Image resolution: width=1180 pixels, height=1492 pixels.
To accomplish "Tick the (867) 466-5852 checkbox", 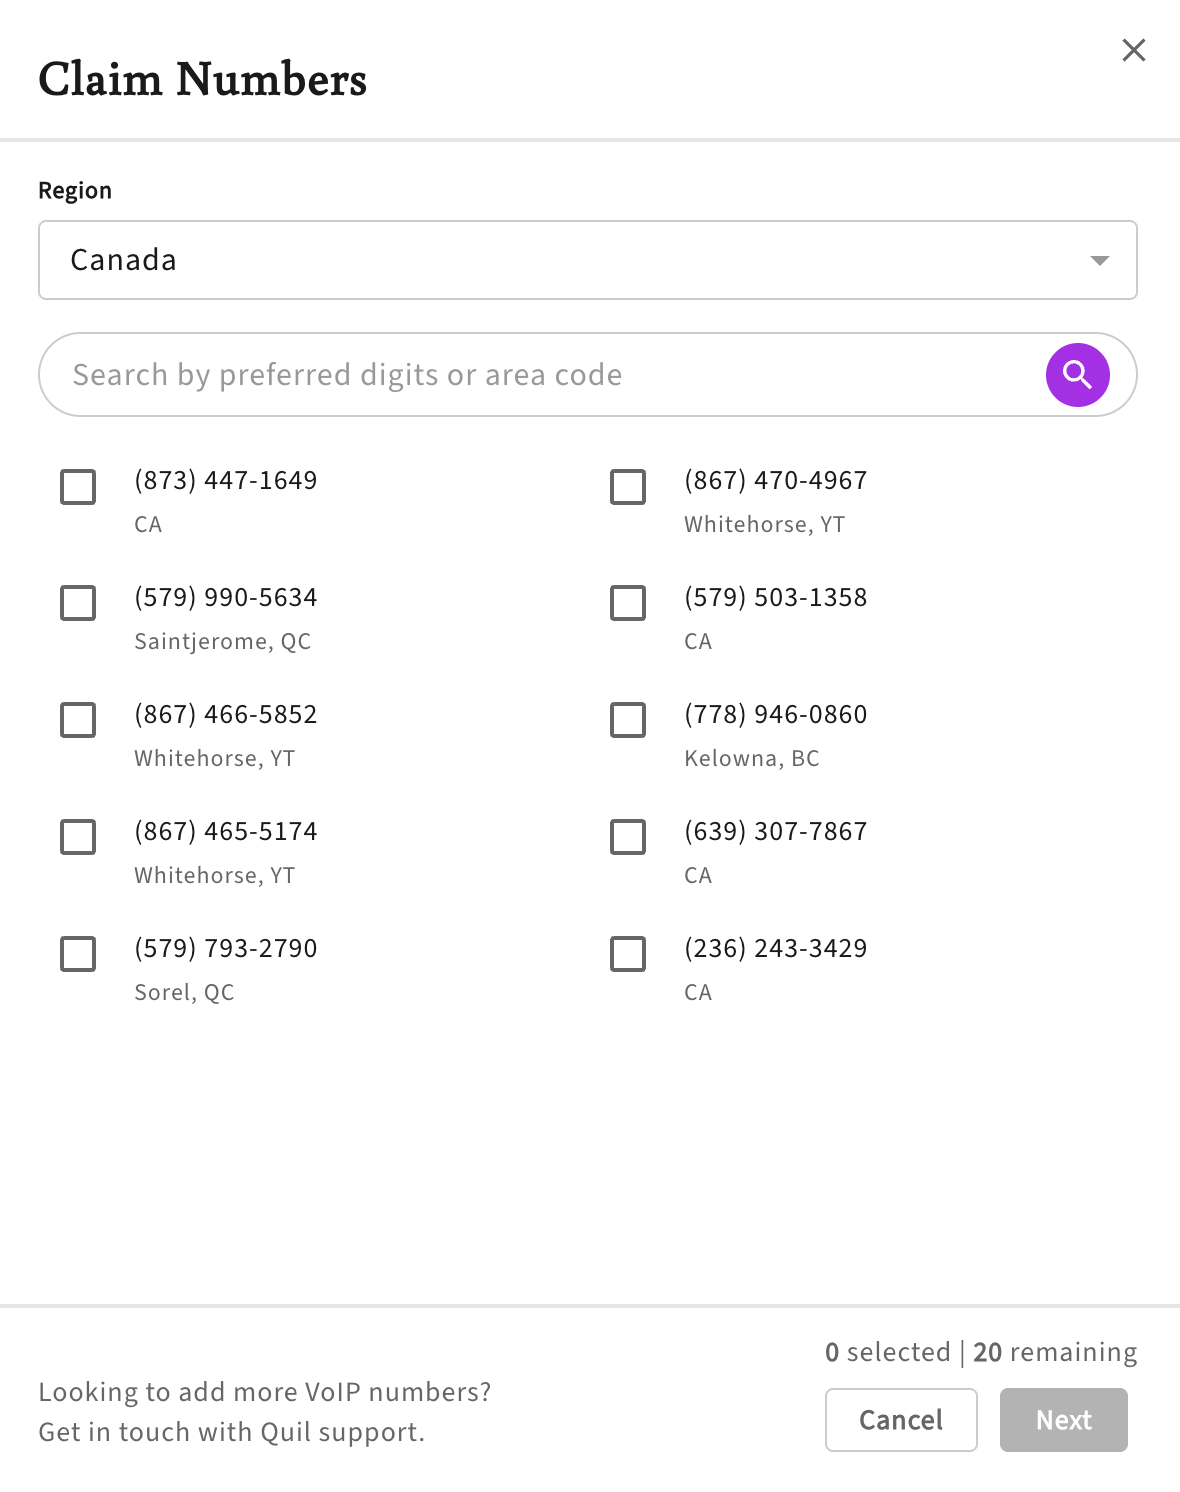I will click(x=78, y=720).
